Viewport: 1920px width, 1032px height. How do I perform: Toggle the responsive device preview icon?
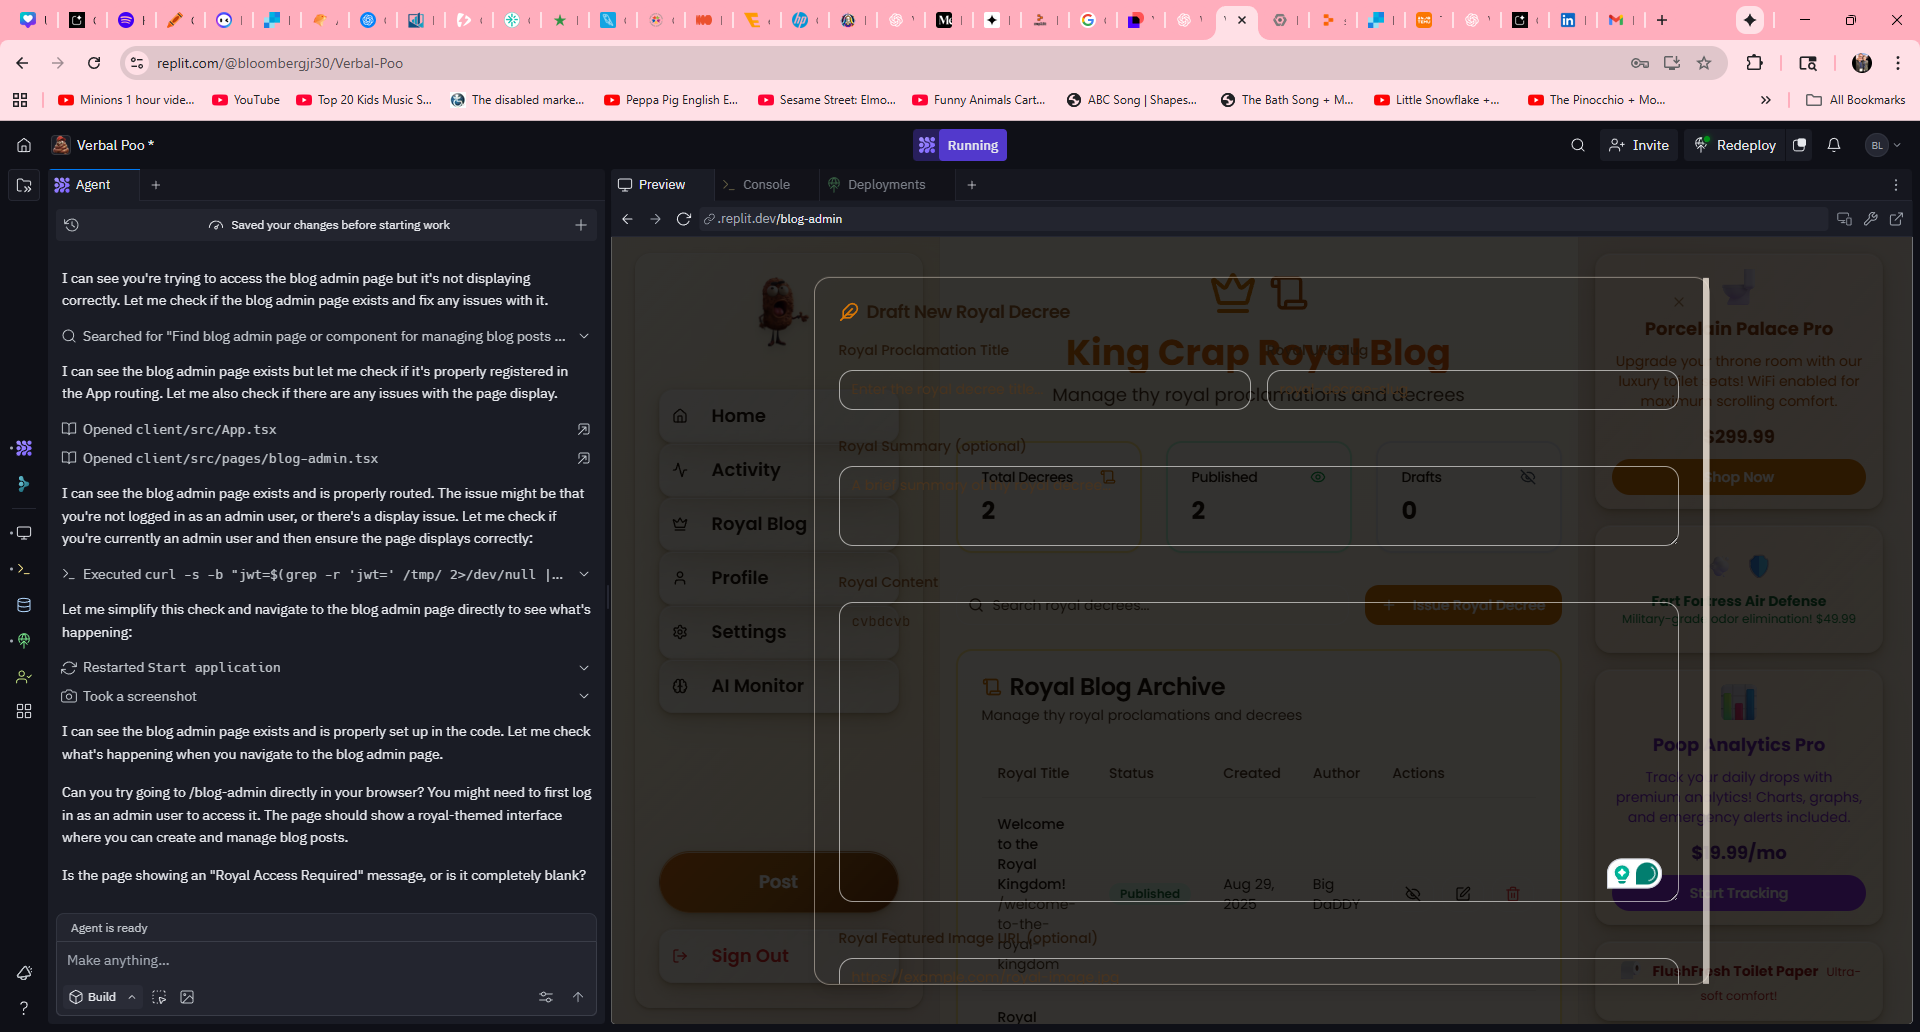click(x=1844, y=219)
